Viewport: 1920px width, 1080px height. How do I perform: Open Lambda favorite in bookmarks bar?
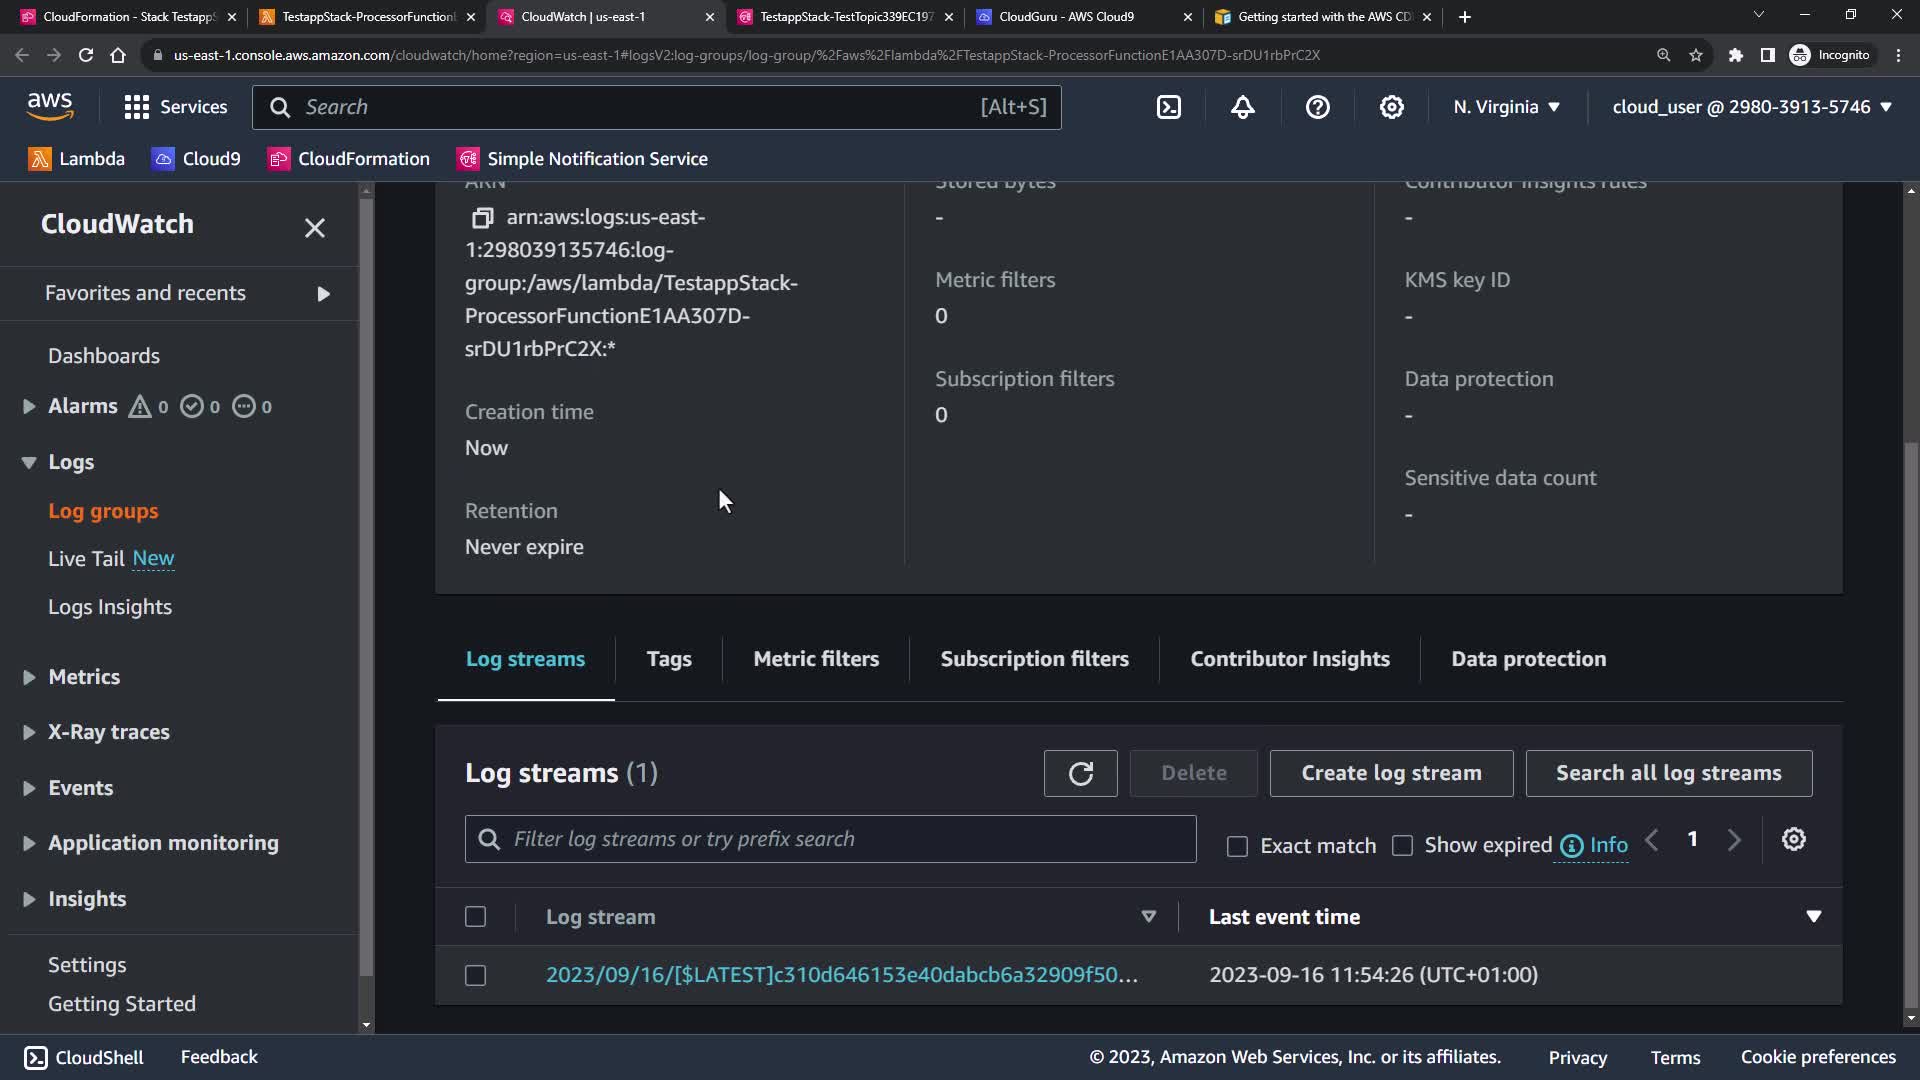pos(77,159)
